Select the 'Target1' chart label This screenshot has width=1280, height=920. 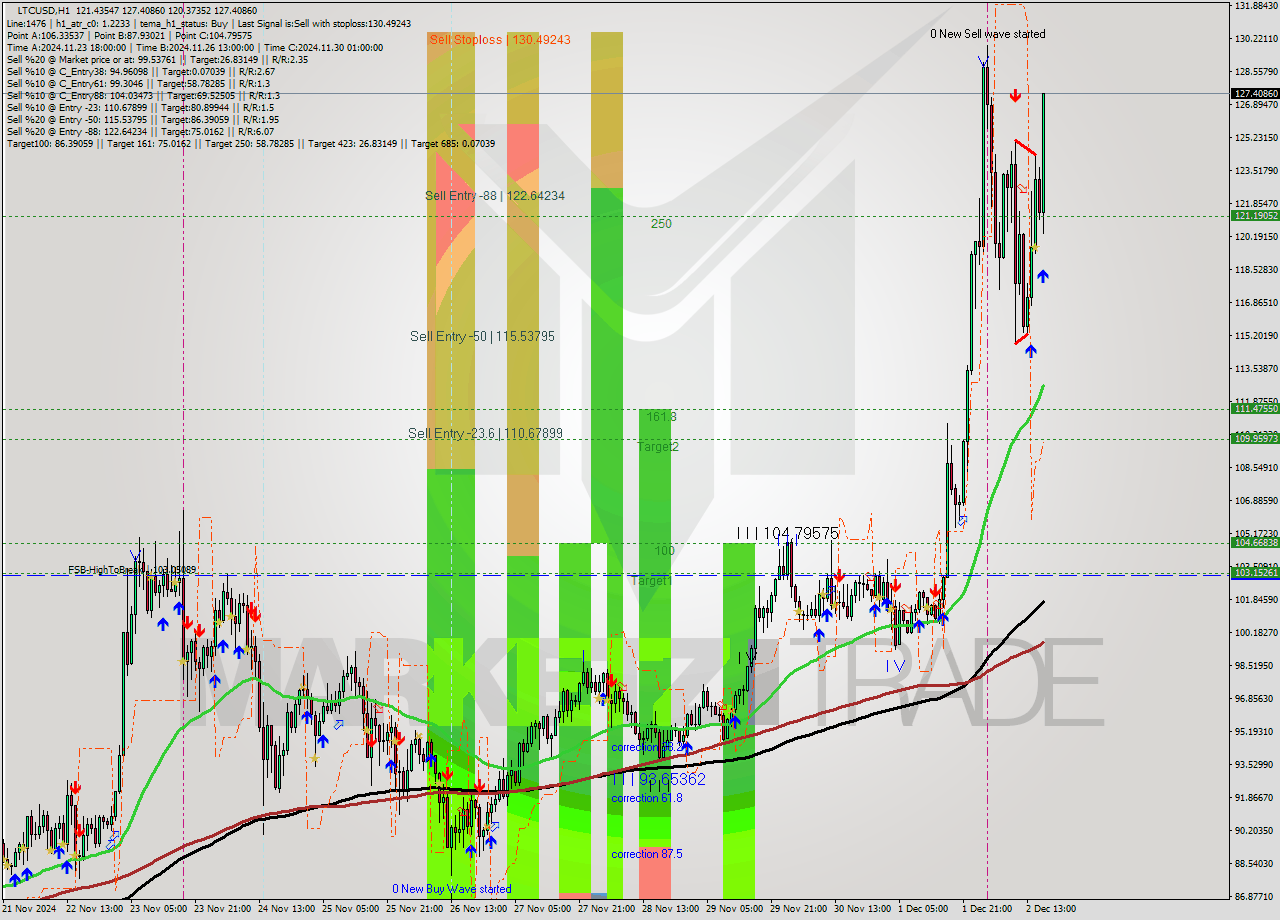651,580
